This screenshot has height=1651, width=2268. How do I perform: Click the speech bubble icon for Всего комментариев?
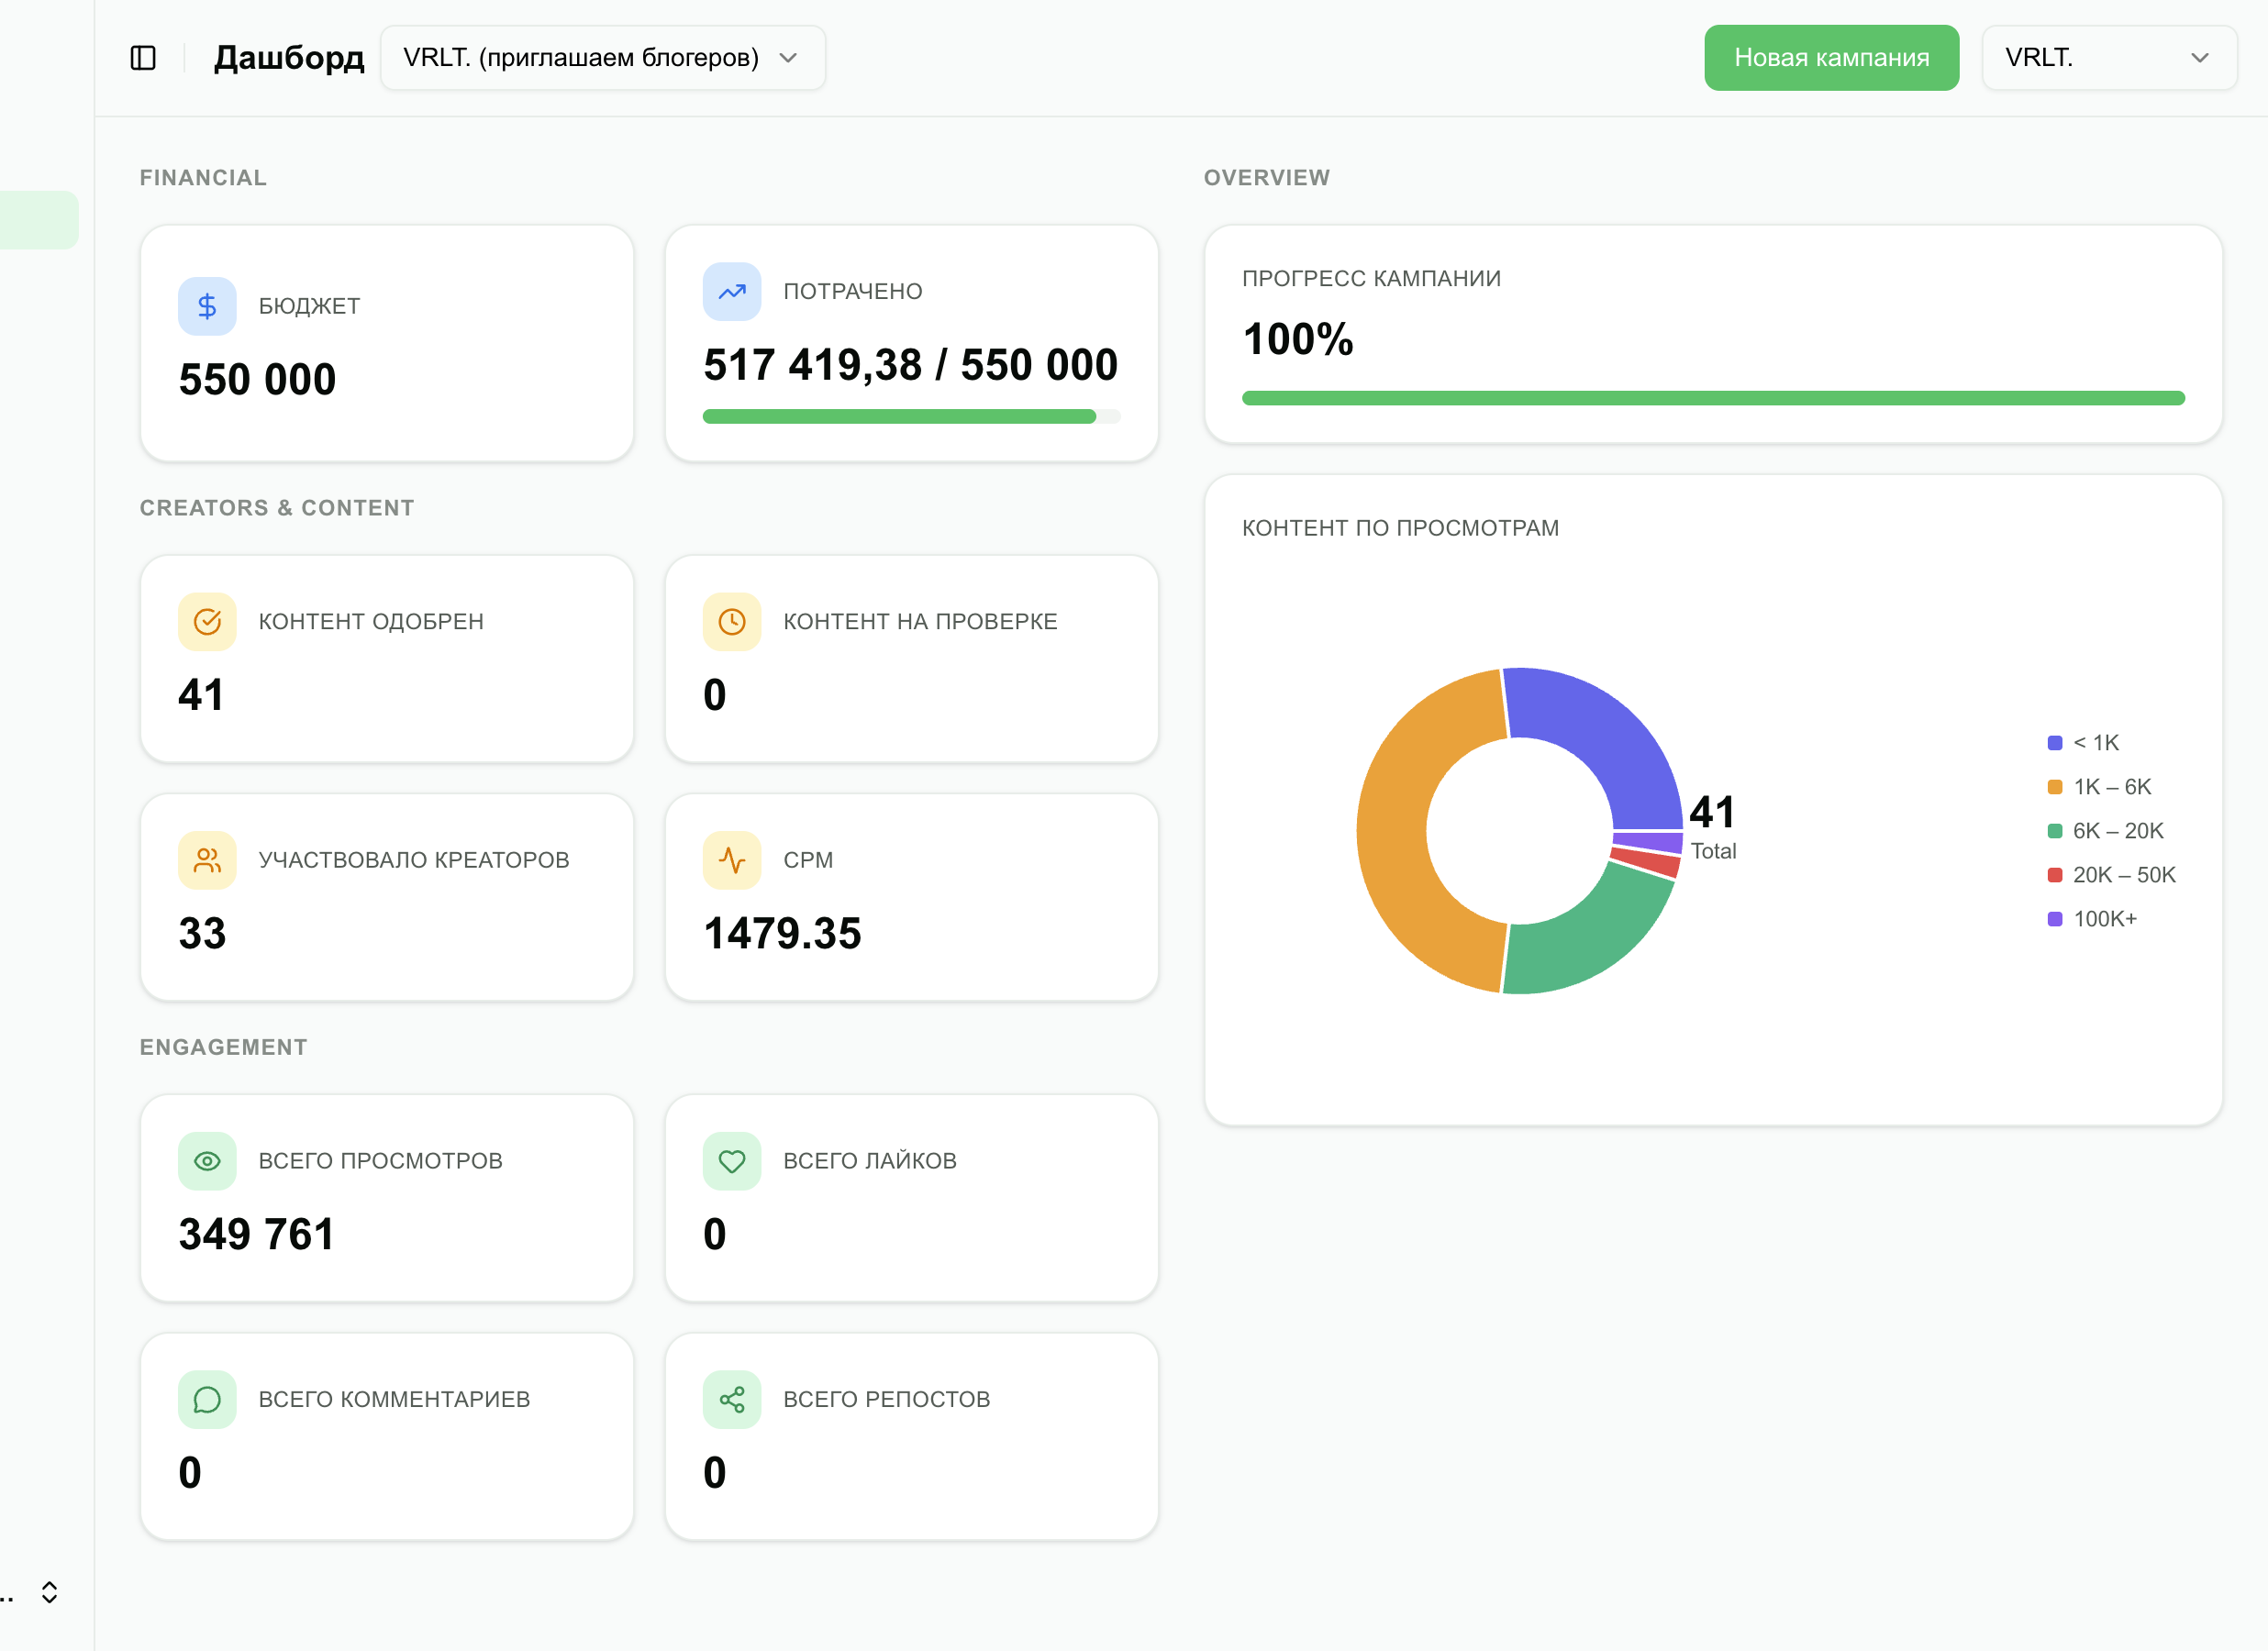207,1399
